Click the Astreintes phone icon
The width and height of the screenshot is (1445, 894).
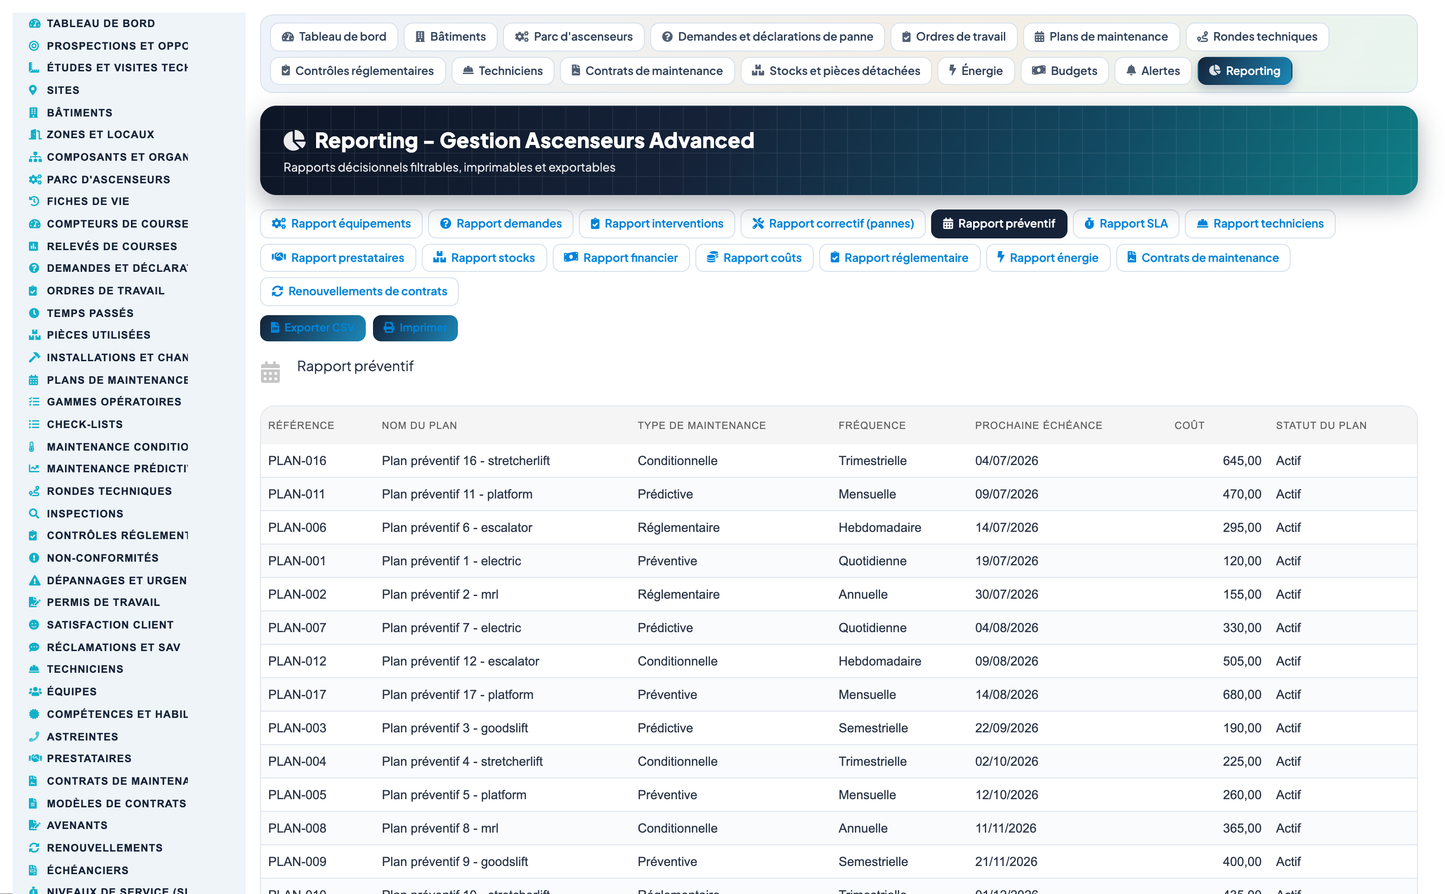(34, 736)
